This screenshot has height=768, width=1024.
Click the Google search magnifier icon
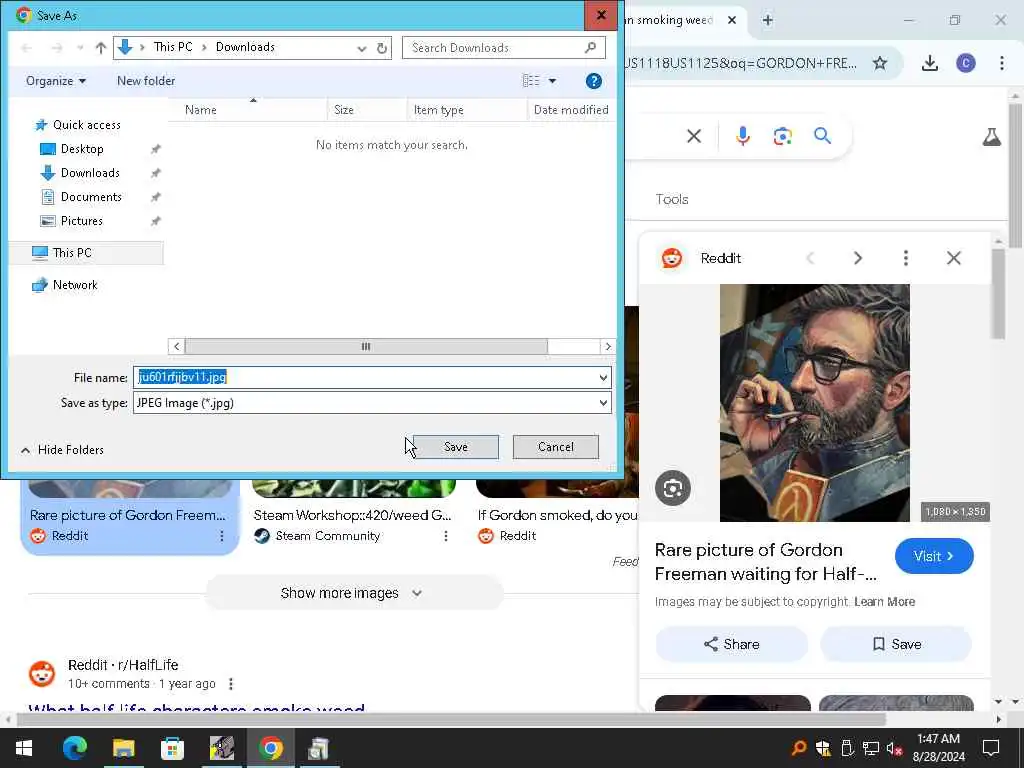point(823,136)
